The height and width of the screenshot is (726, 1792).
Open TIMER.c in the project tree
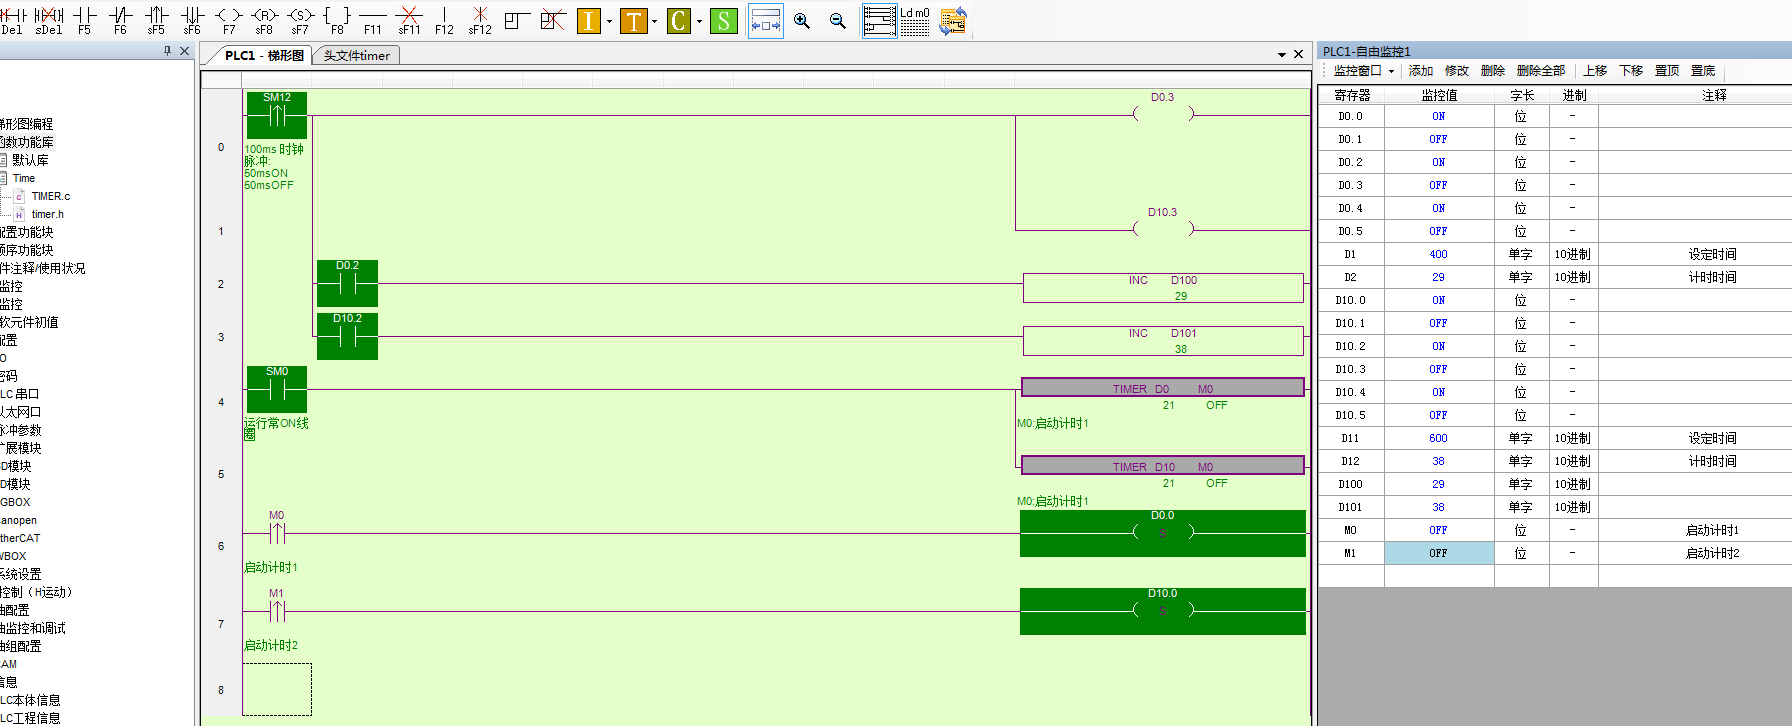50,196
